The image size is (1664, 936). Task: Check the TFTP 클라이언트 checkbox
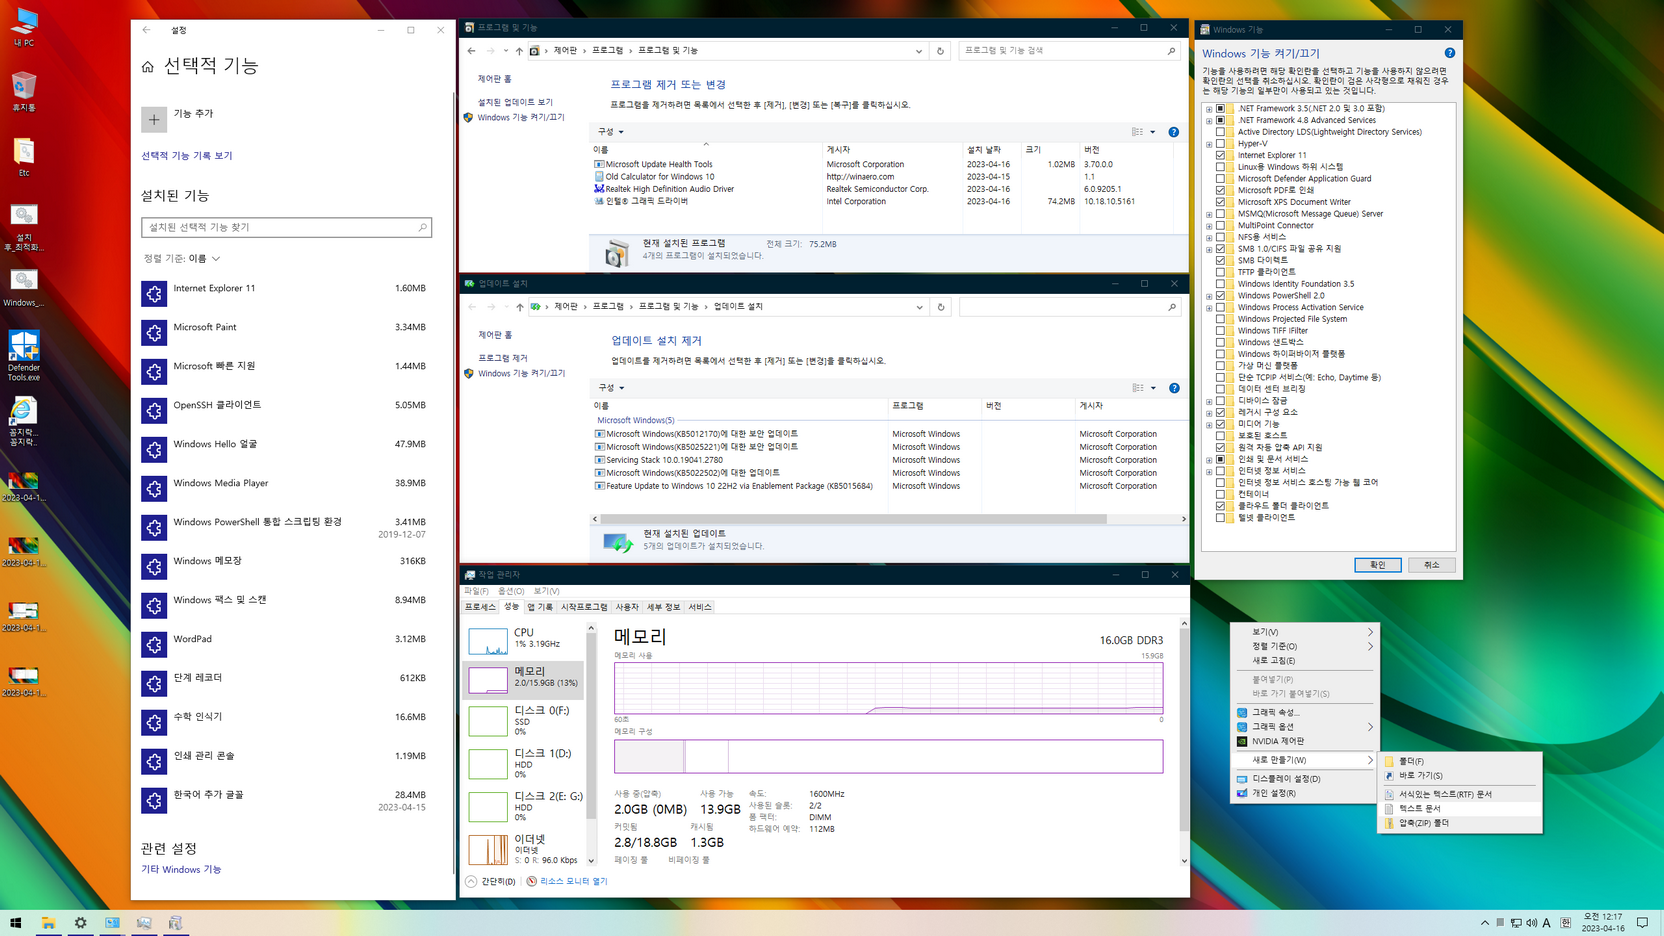coord(1220,272)
